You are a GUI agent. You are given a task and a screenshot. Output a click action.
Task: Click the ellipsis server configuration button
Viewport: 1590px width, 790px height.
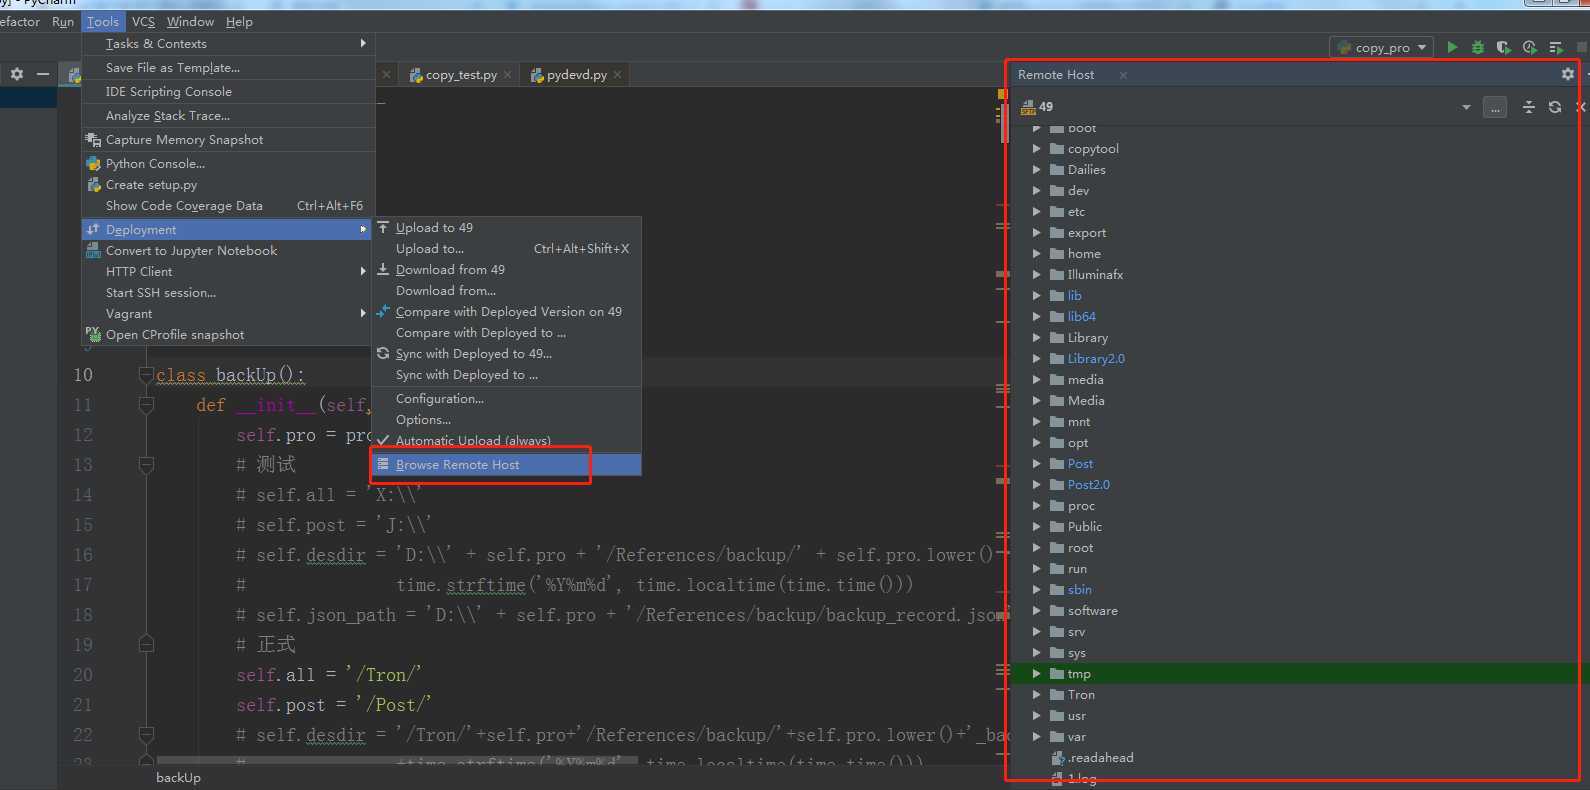[x=1495, y=107]
